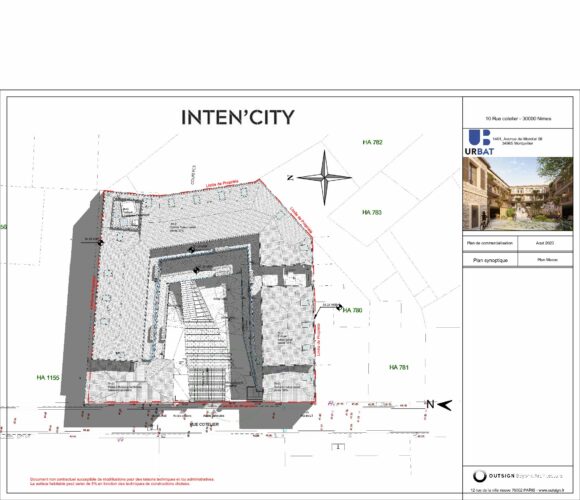Viewport: 580px width, 500px height.
Task: Click the Outsign circular logo
Action: [x=480, y=476]
